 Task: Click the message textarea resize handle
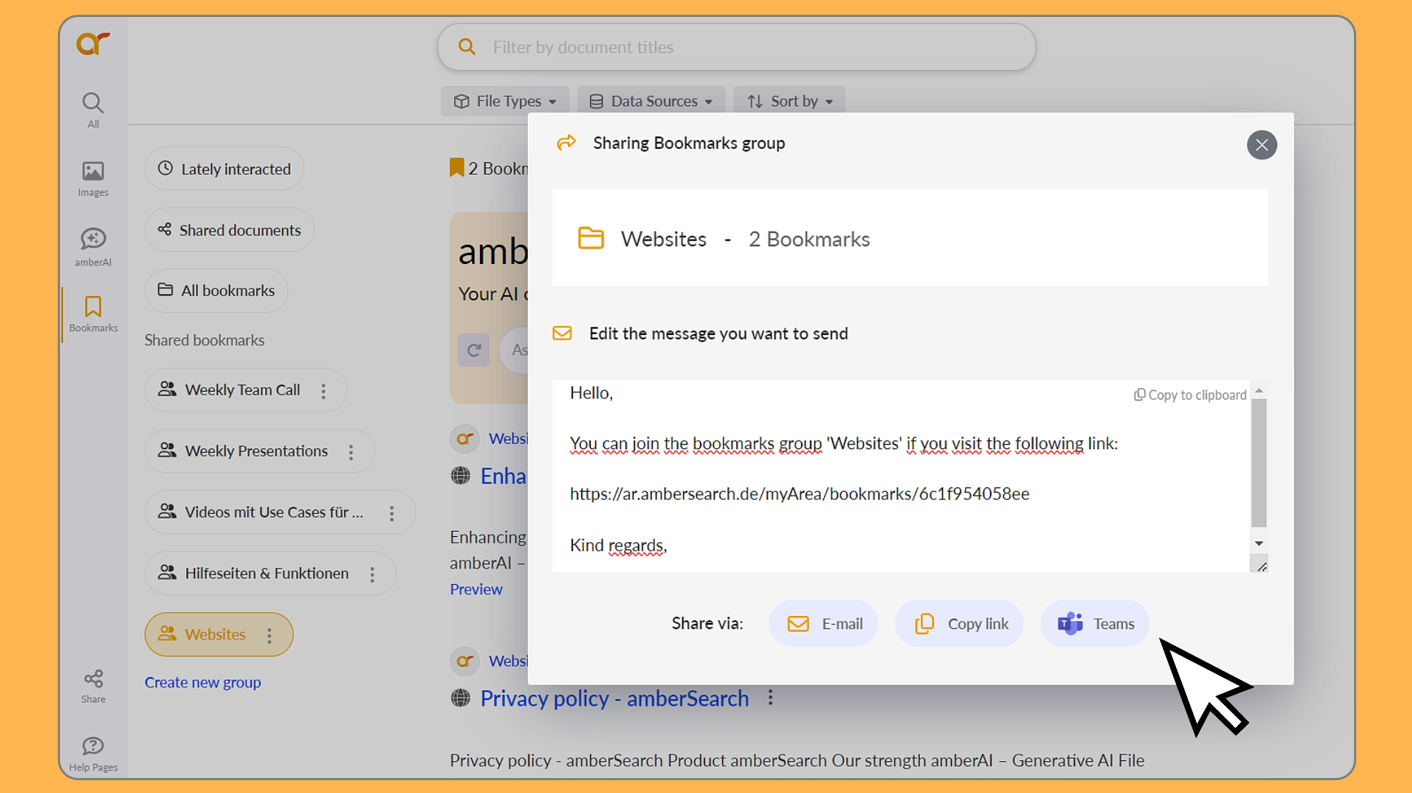[x=1261, y=566]
